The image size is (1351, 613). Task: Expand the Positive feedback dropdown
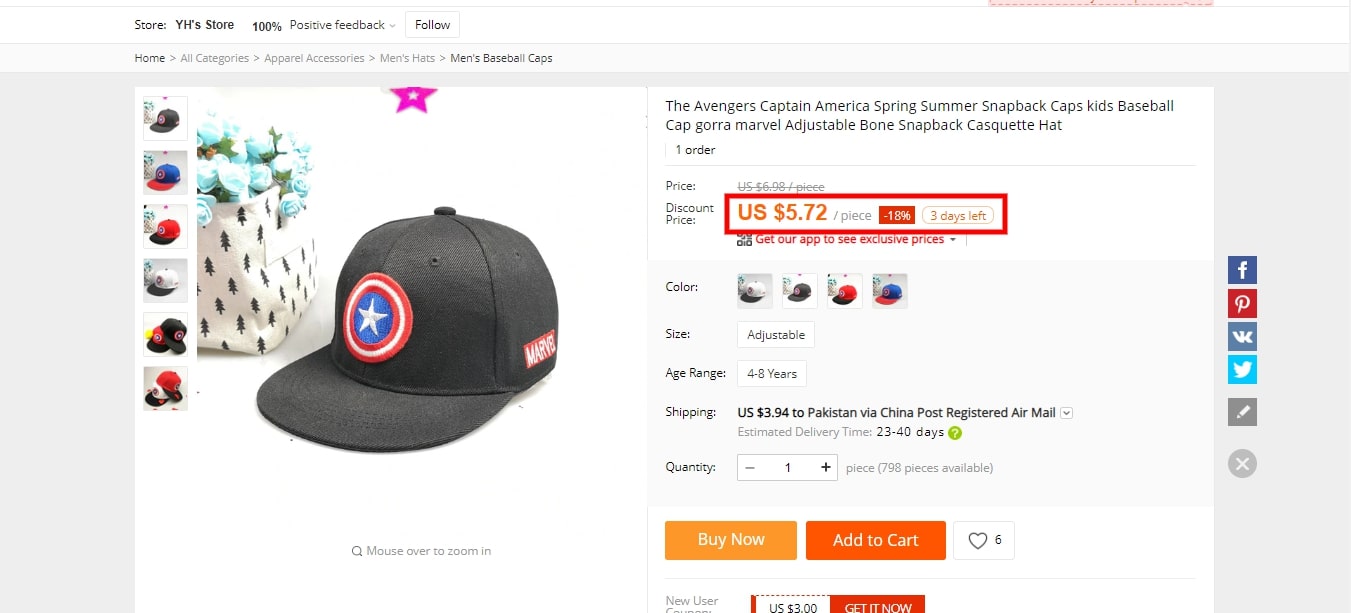coord(392,26)
